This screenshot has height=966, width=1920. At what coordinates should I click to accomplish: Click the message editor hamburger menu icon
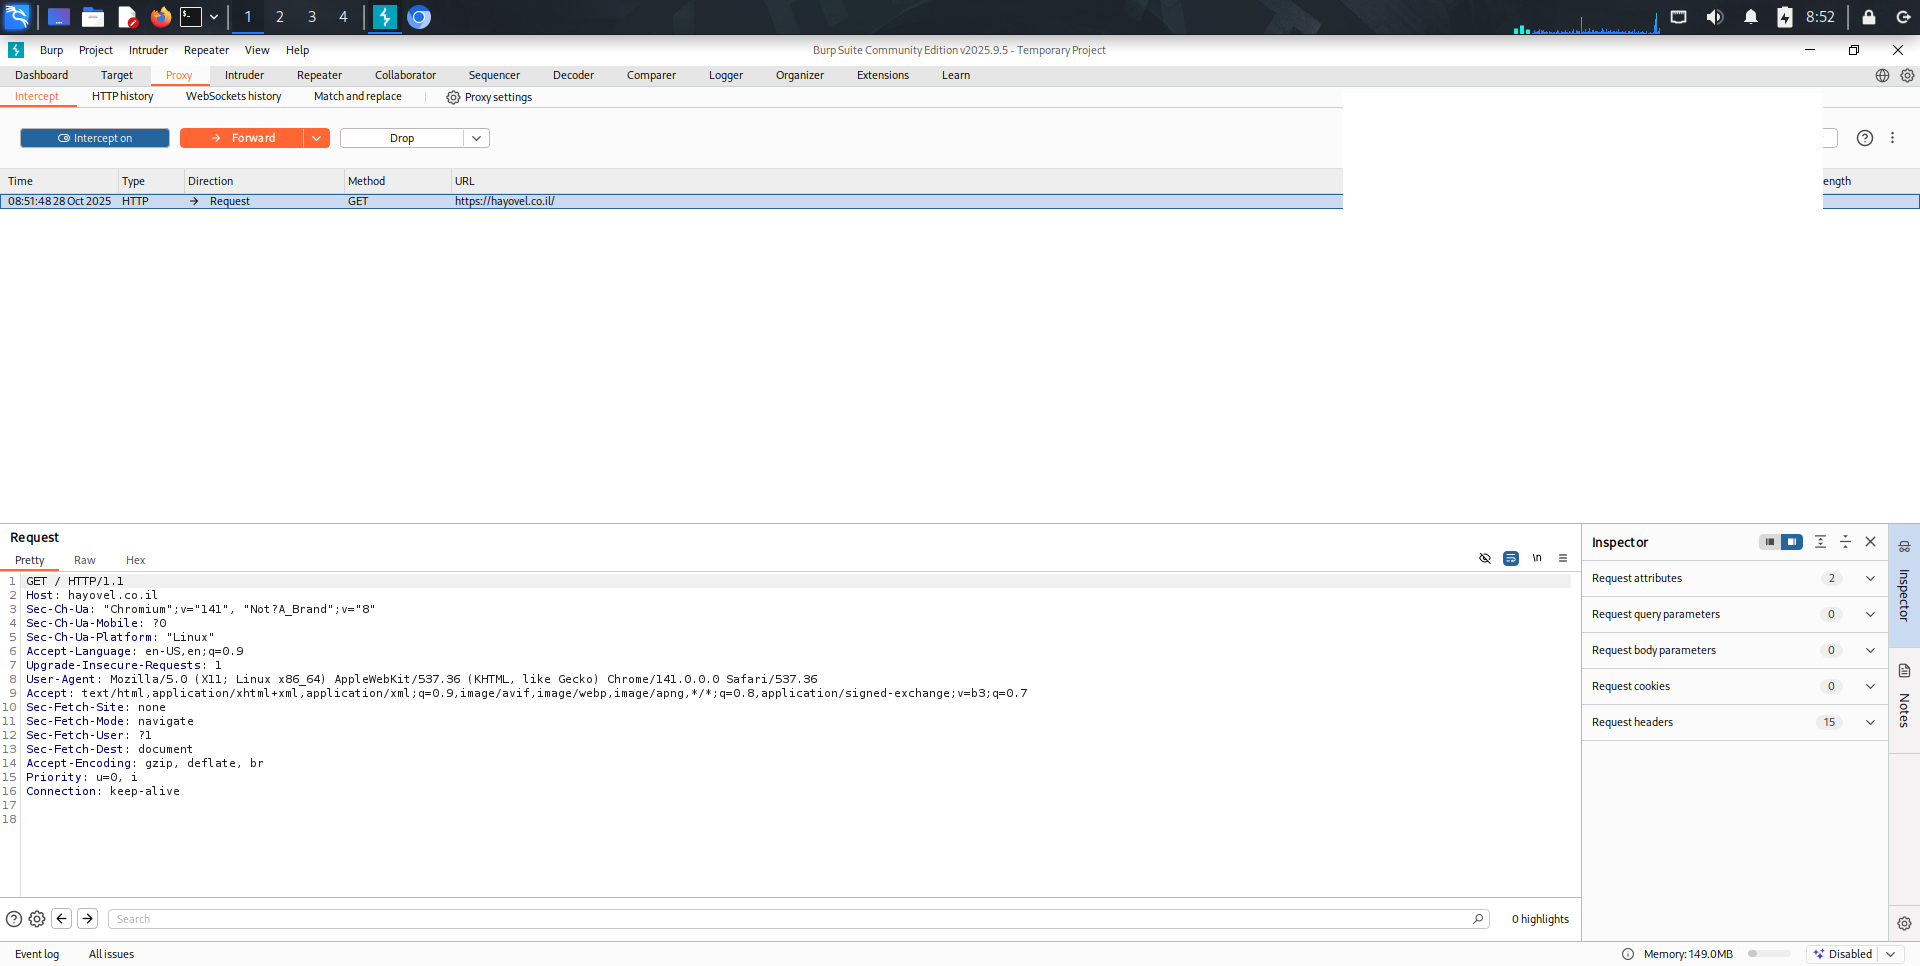[x=1563, y=558]
